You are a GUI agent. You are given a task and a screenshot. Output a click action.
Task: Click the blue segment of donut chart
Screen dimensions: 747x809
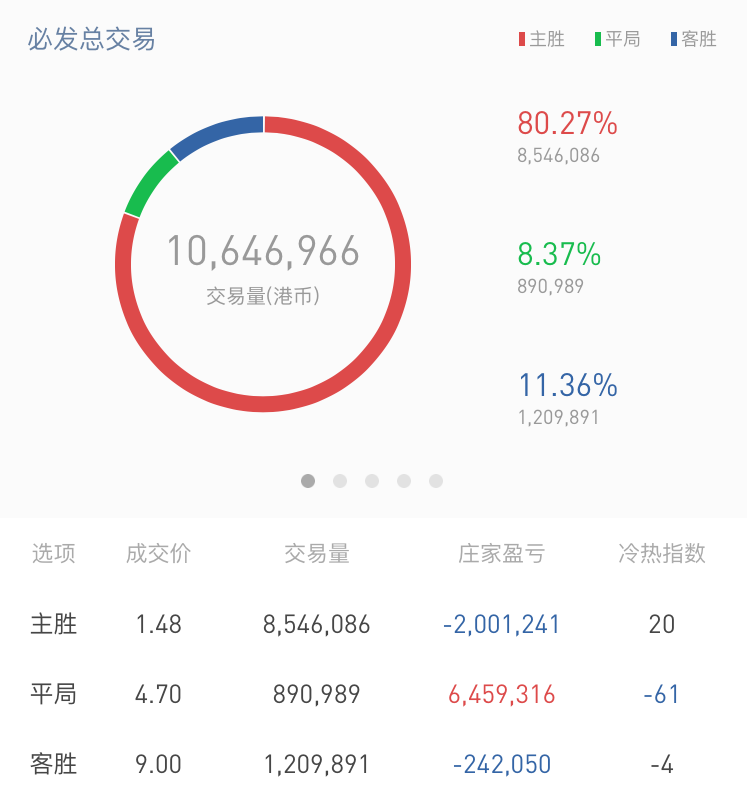pyautogui.click(x=214, y=134)
